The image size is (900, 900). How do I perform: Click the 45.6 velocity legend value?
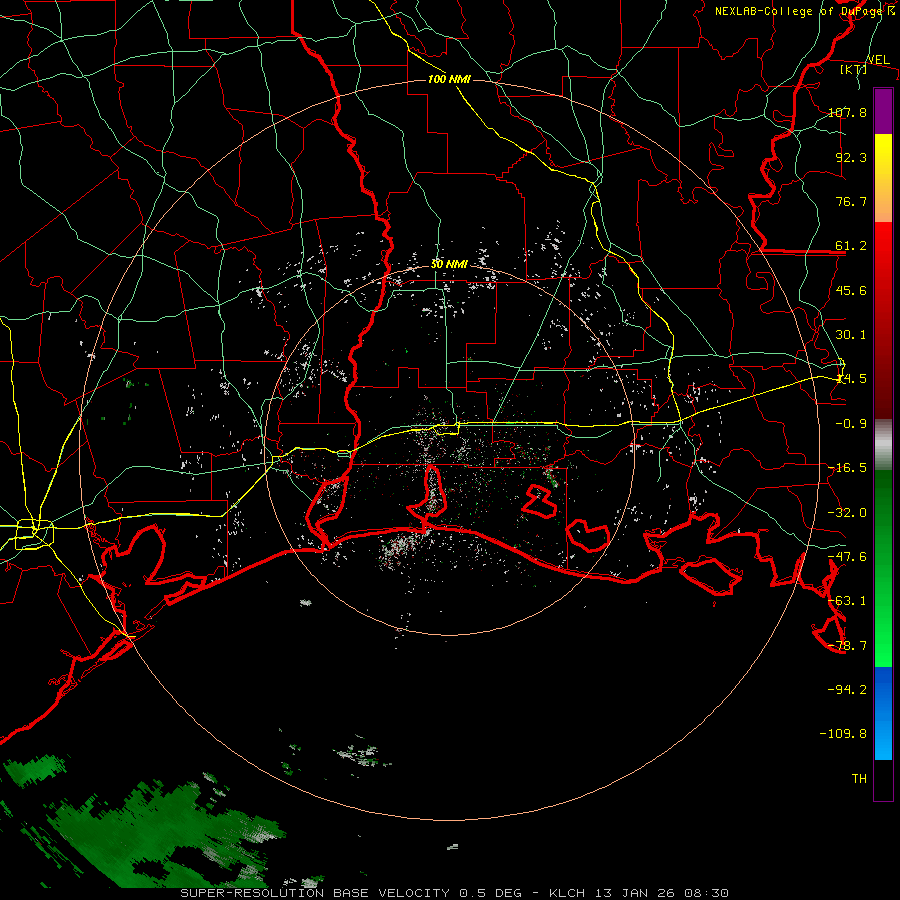[851, 290]
